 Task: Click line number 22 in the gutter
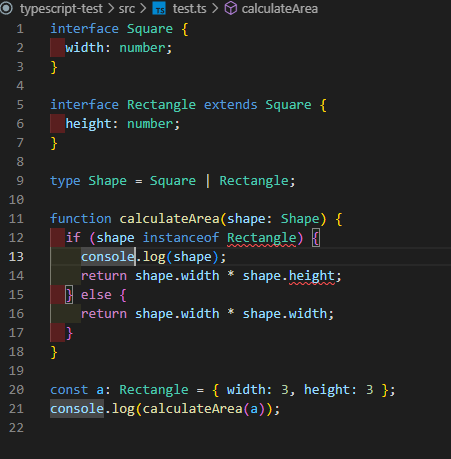pos(16,428)
